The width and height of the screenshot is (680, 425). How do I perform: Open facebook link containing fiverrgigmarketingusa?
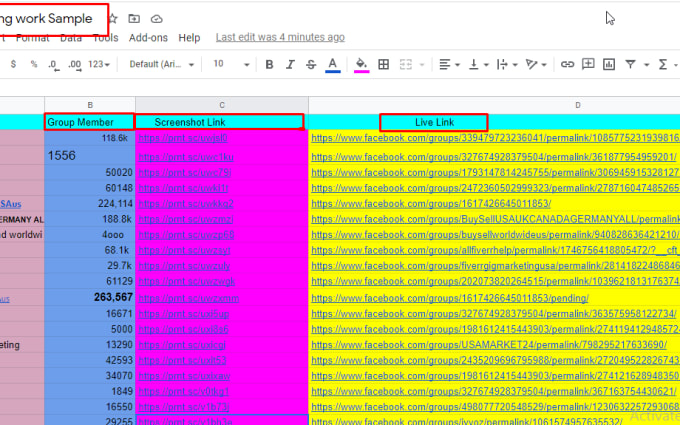496,266
